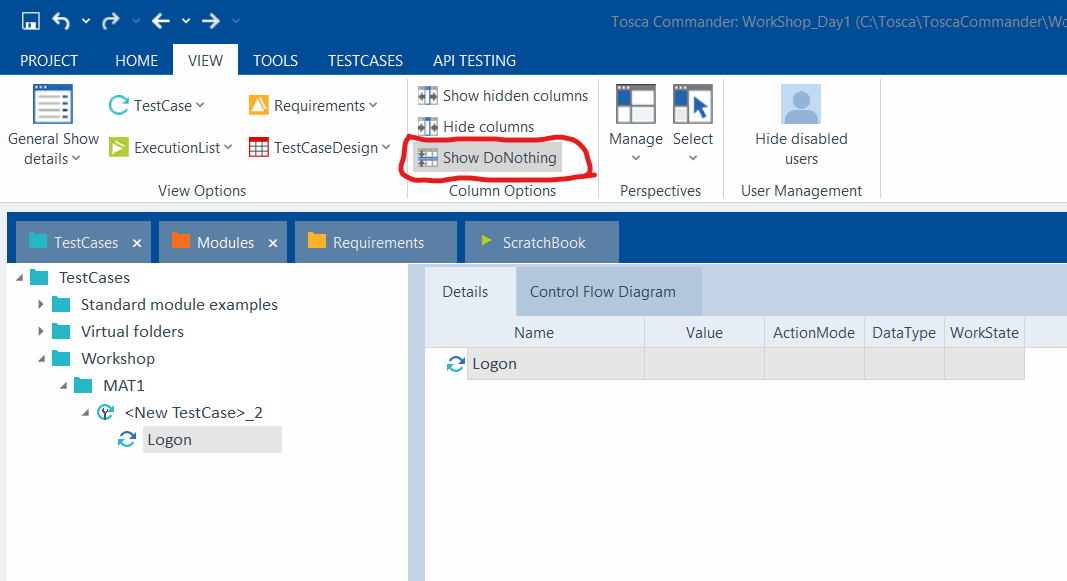Click the navigate Back arrow icon

point(161,21)
